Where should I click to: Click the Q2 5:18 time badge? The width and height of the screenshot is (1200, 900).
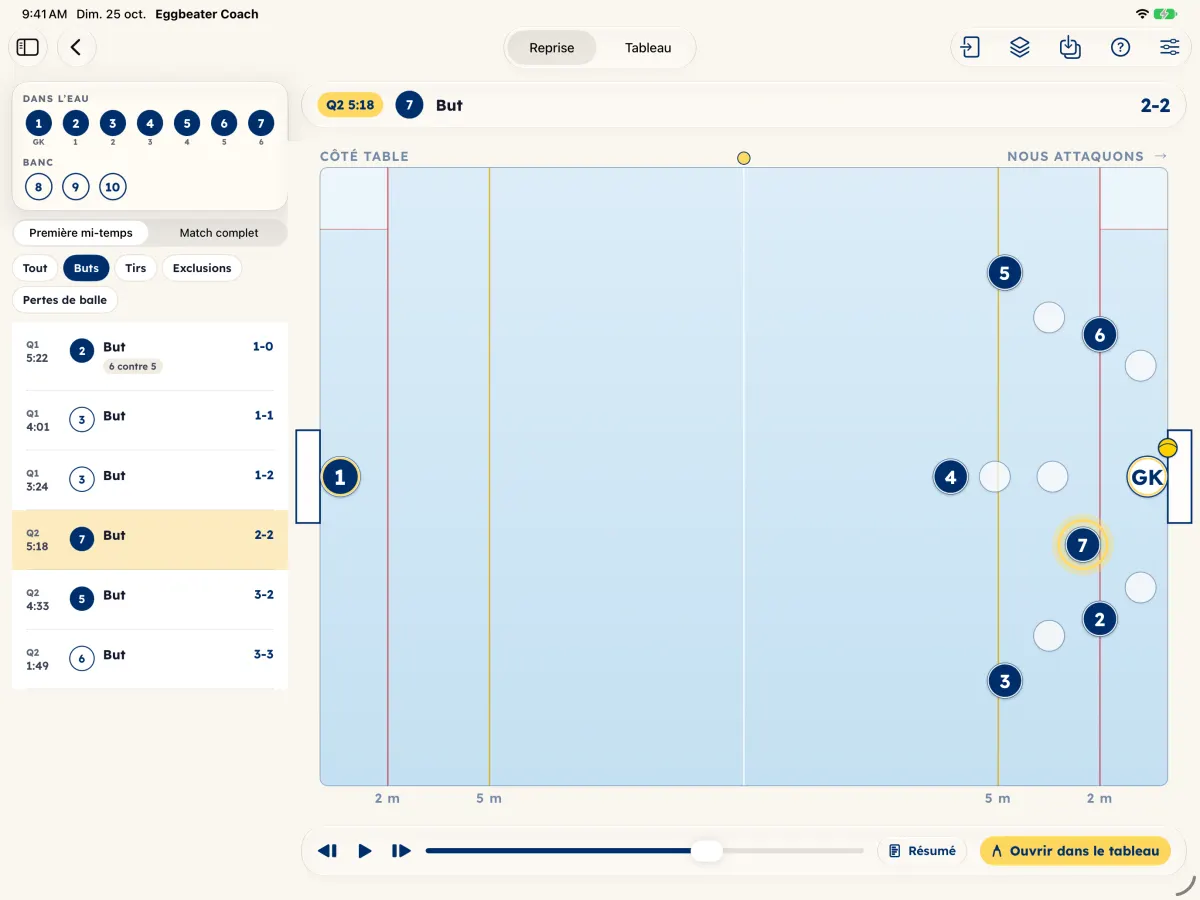point(350,105)
